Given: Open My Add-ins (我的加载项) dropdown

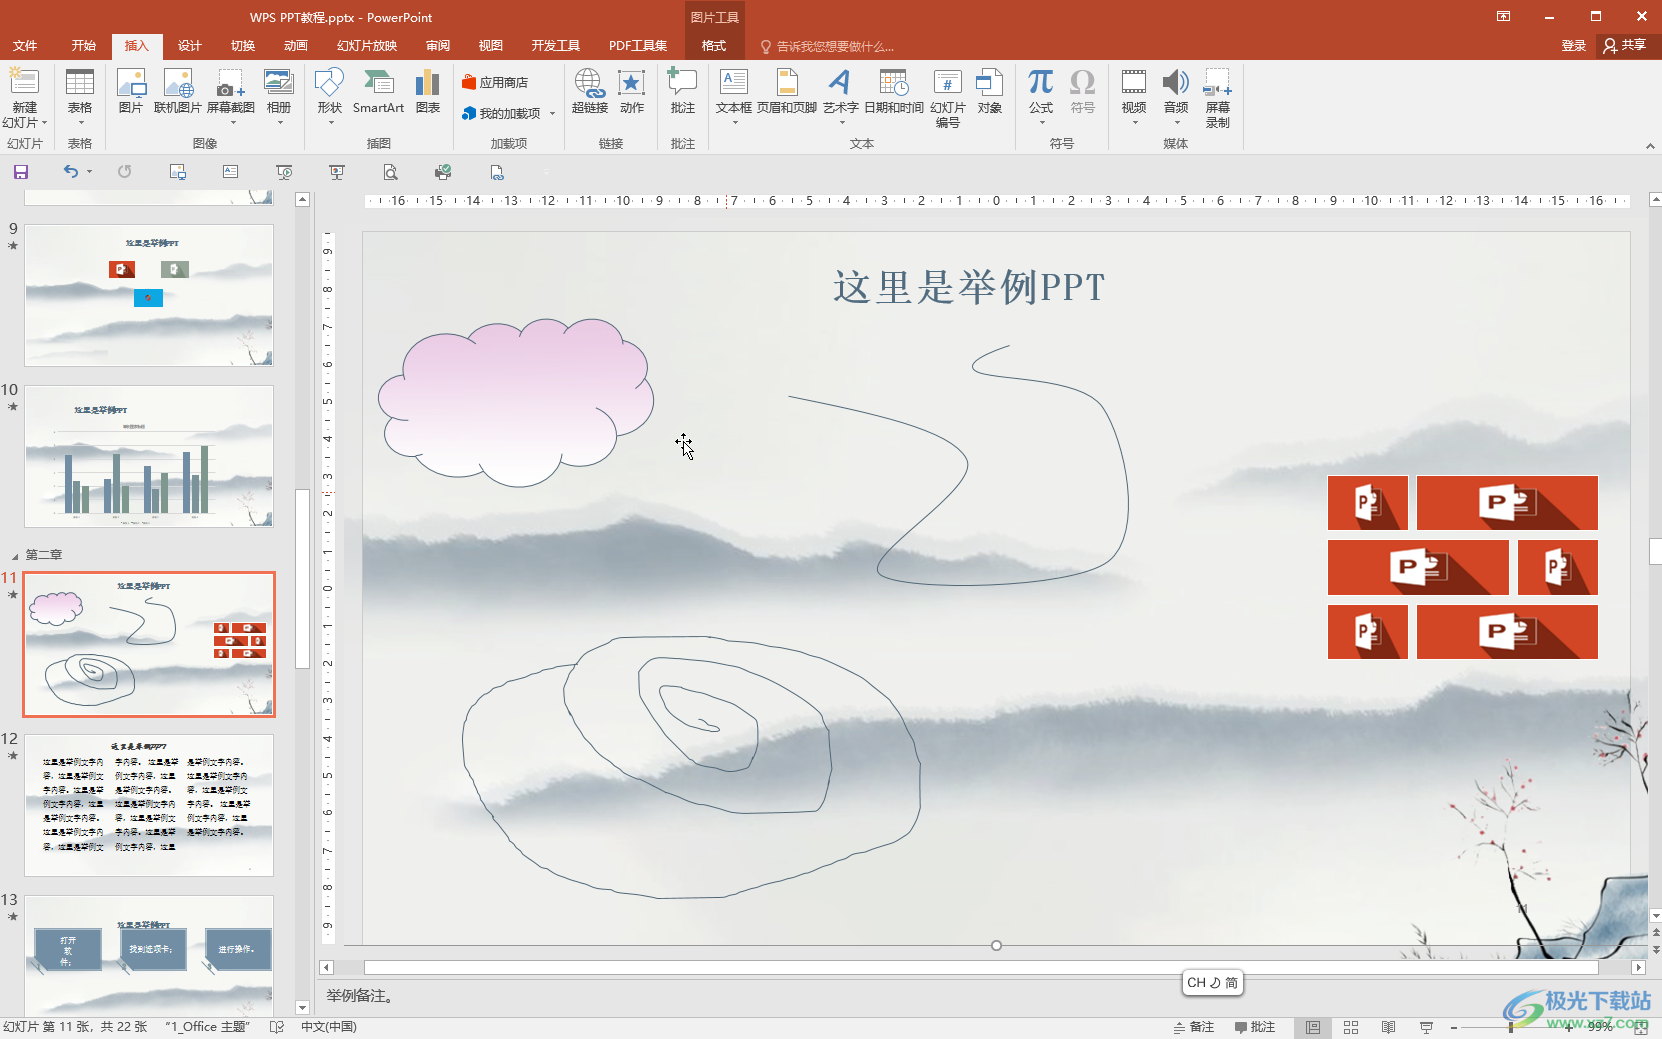Looking at the screenshot, I should tap(552, 114).
